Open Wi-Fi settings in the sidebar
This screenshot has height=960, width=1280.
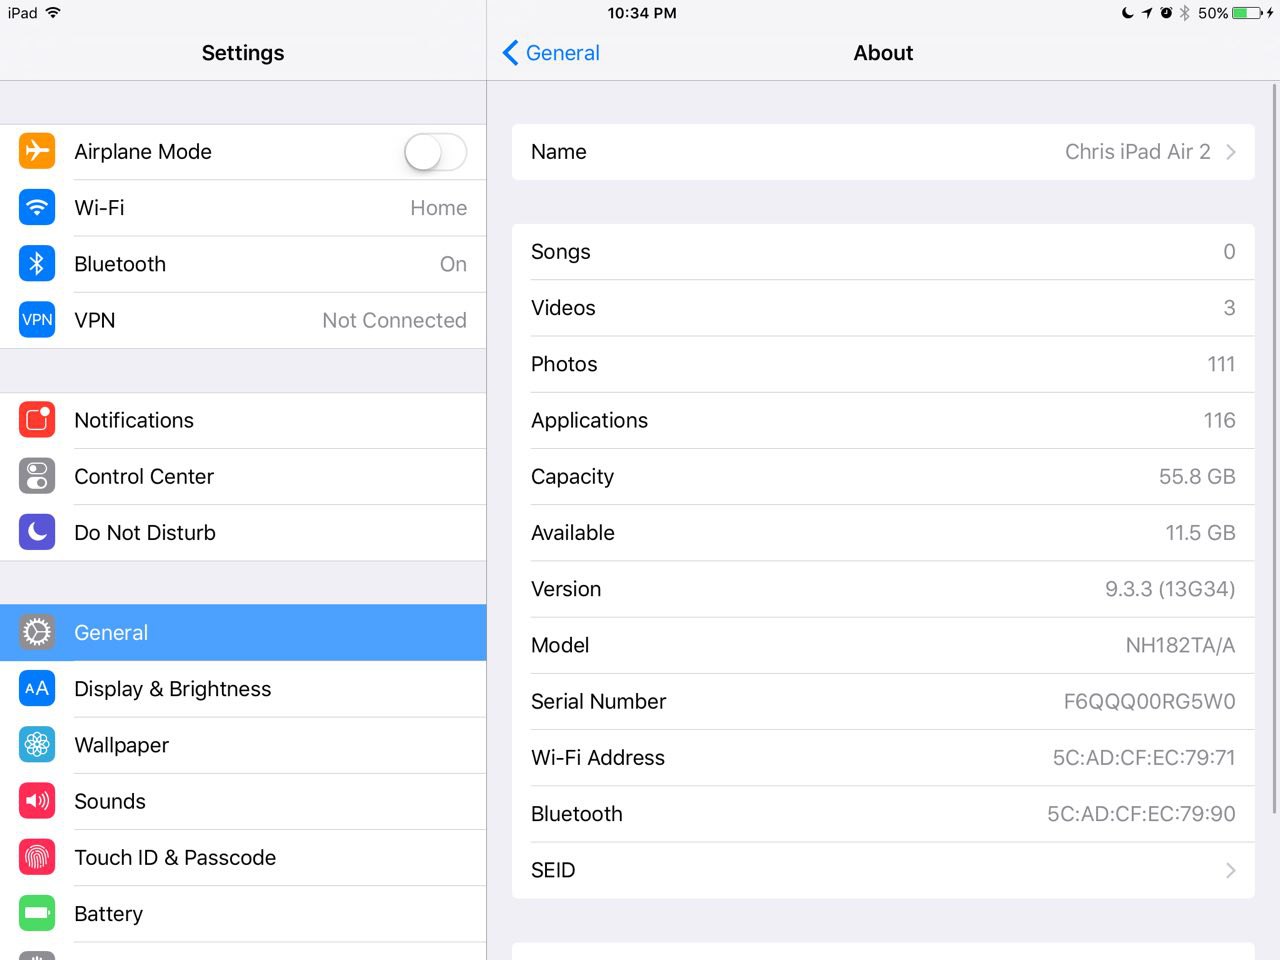coord(243,208)
